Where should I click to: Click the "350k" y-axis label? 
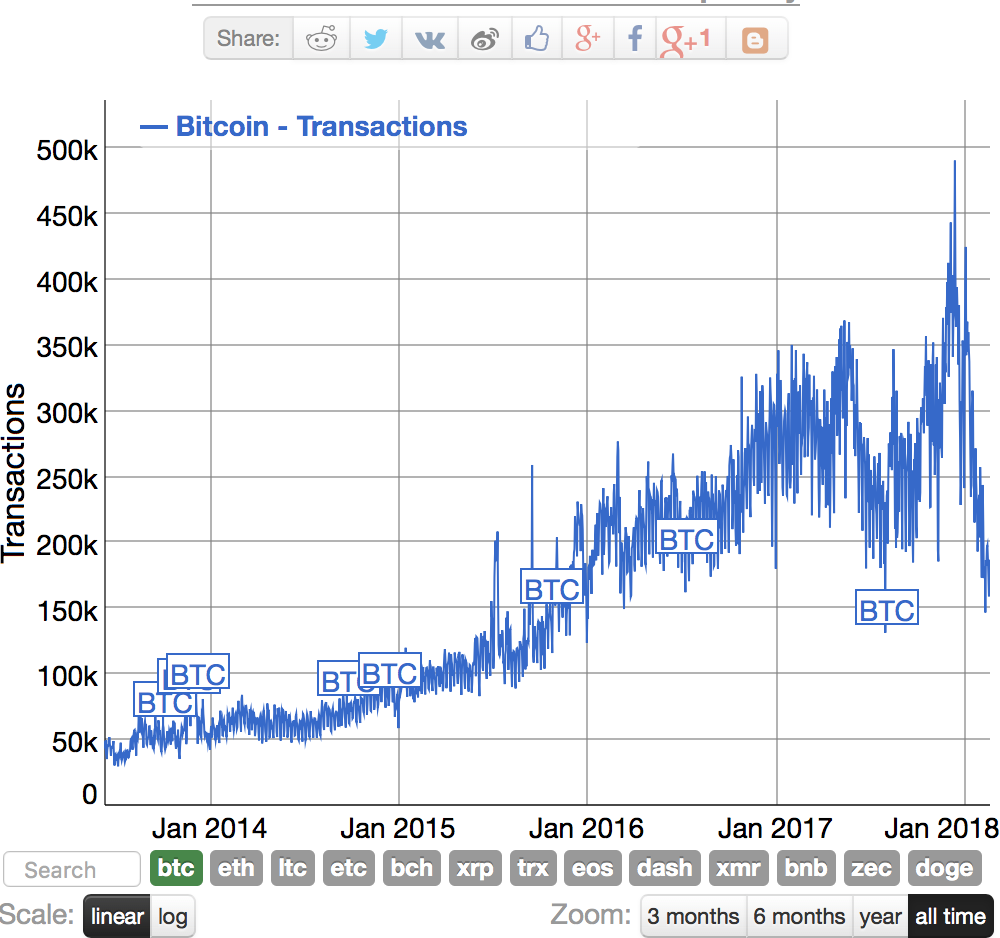(x=67, y=348)
